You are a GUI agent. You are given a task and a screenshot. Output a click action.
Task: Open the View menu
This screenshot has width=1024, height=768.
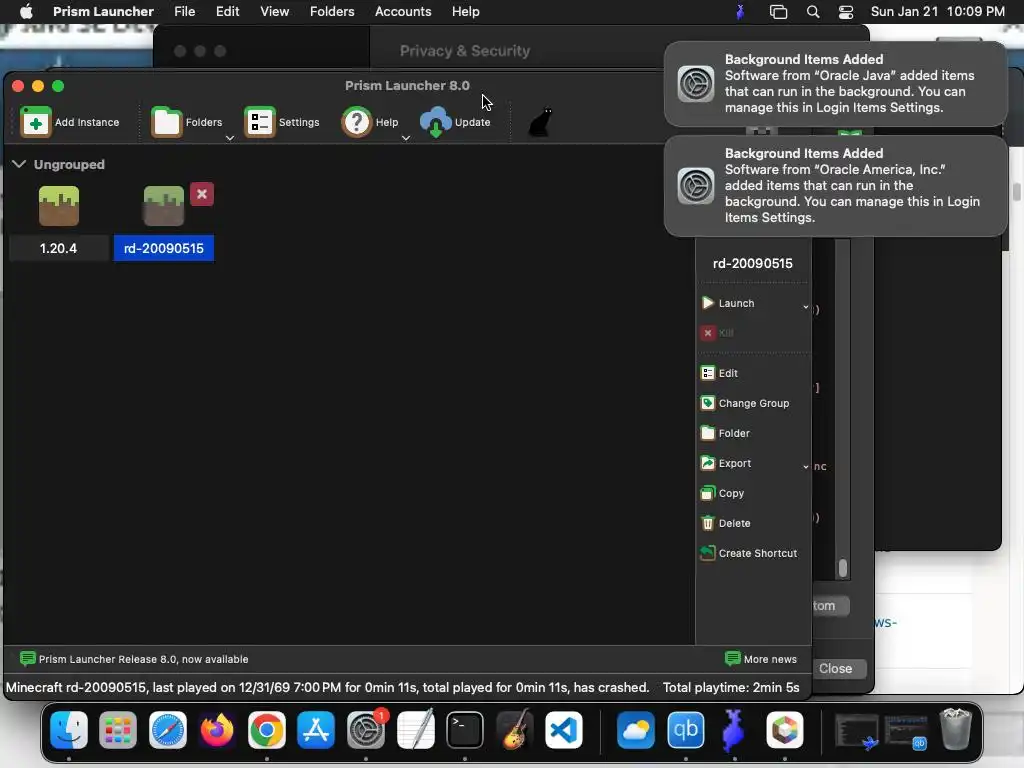tap(274, 11)
